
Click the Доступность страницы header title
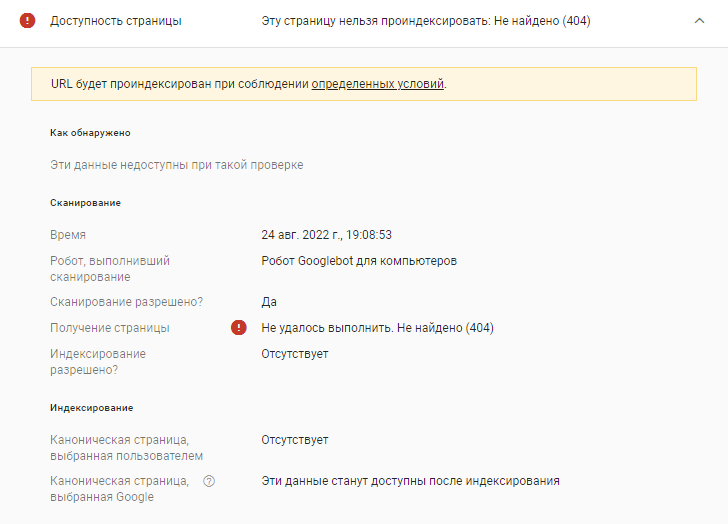point(116,21)
